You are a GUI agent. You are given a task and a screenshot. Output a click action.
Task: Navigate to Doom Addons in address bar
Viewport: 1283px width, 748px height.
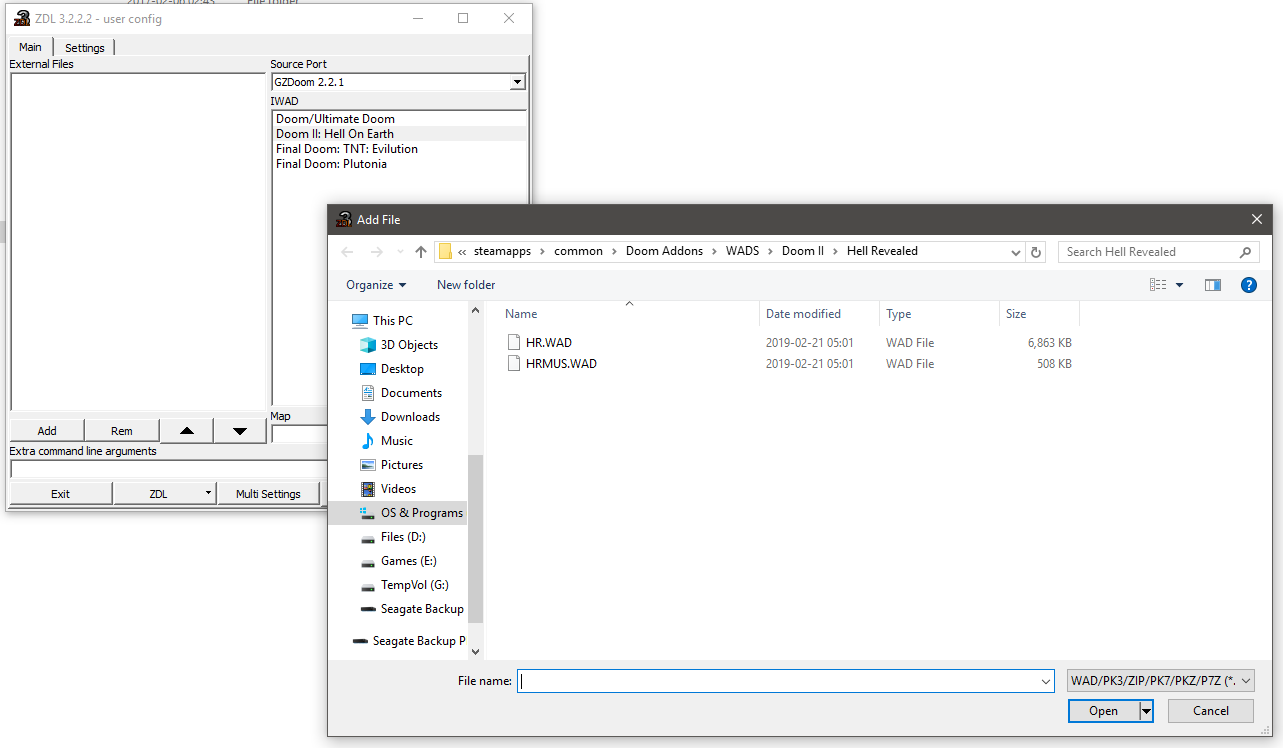coord(664,252)
